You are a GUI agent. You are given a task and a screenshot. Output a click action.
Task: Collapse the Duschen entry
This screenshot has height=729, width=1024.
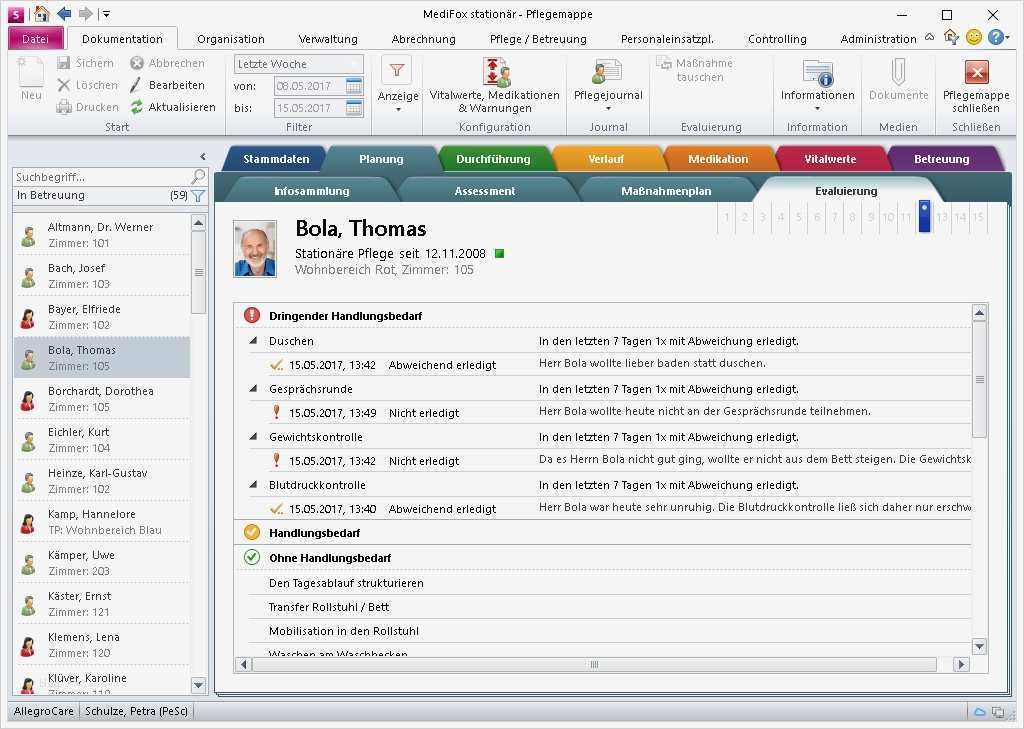pos(253,340)
